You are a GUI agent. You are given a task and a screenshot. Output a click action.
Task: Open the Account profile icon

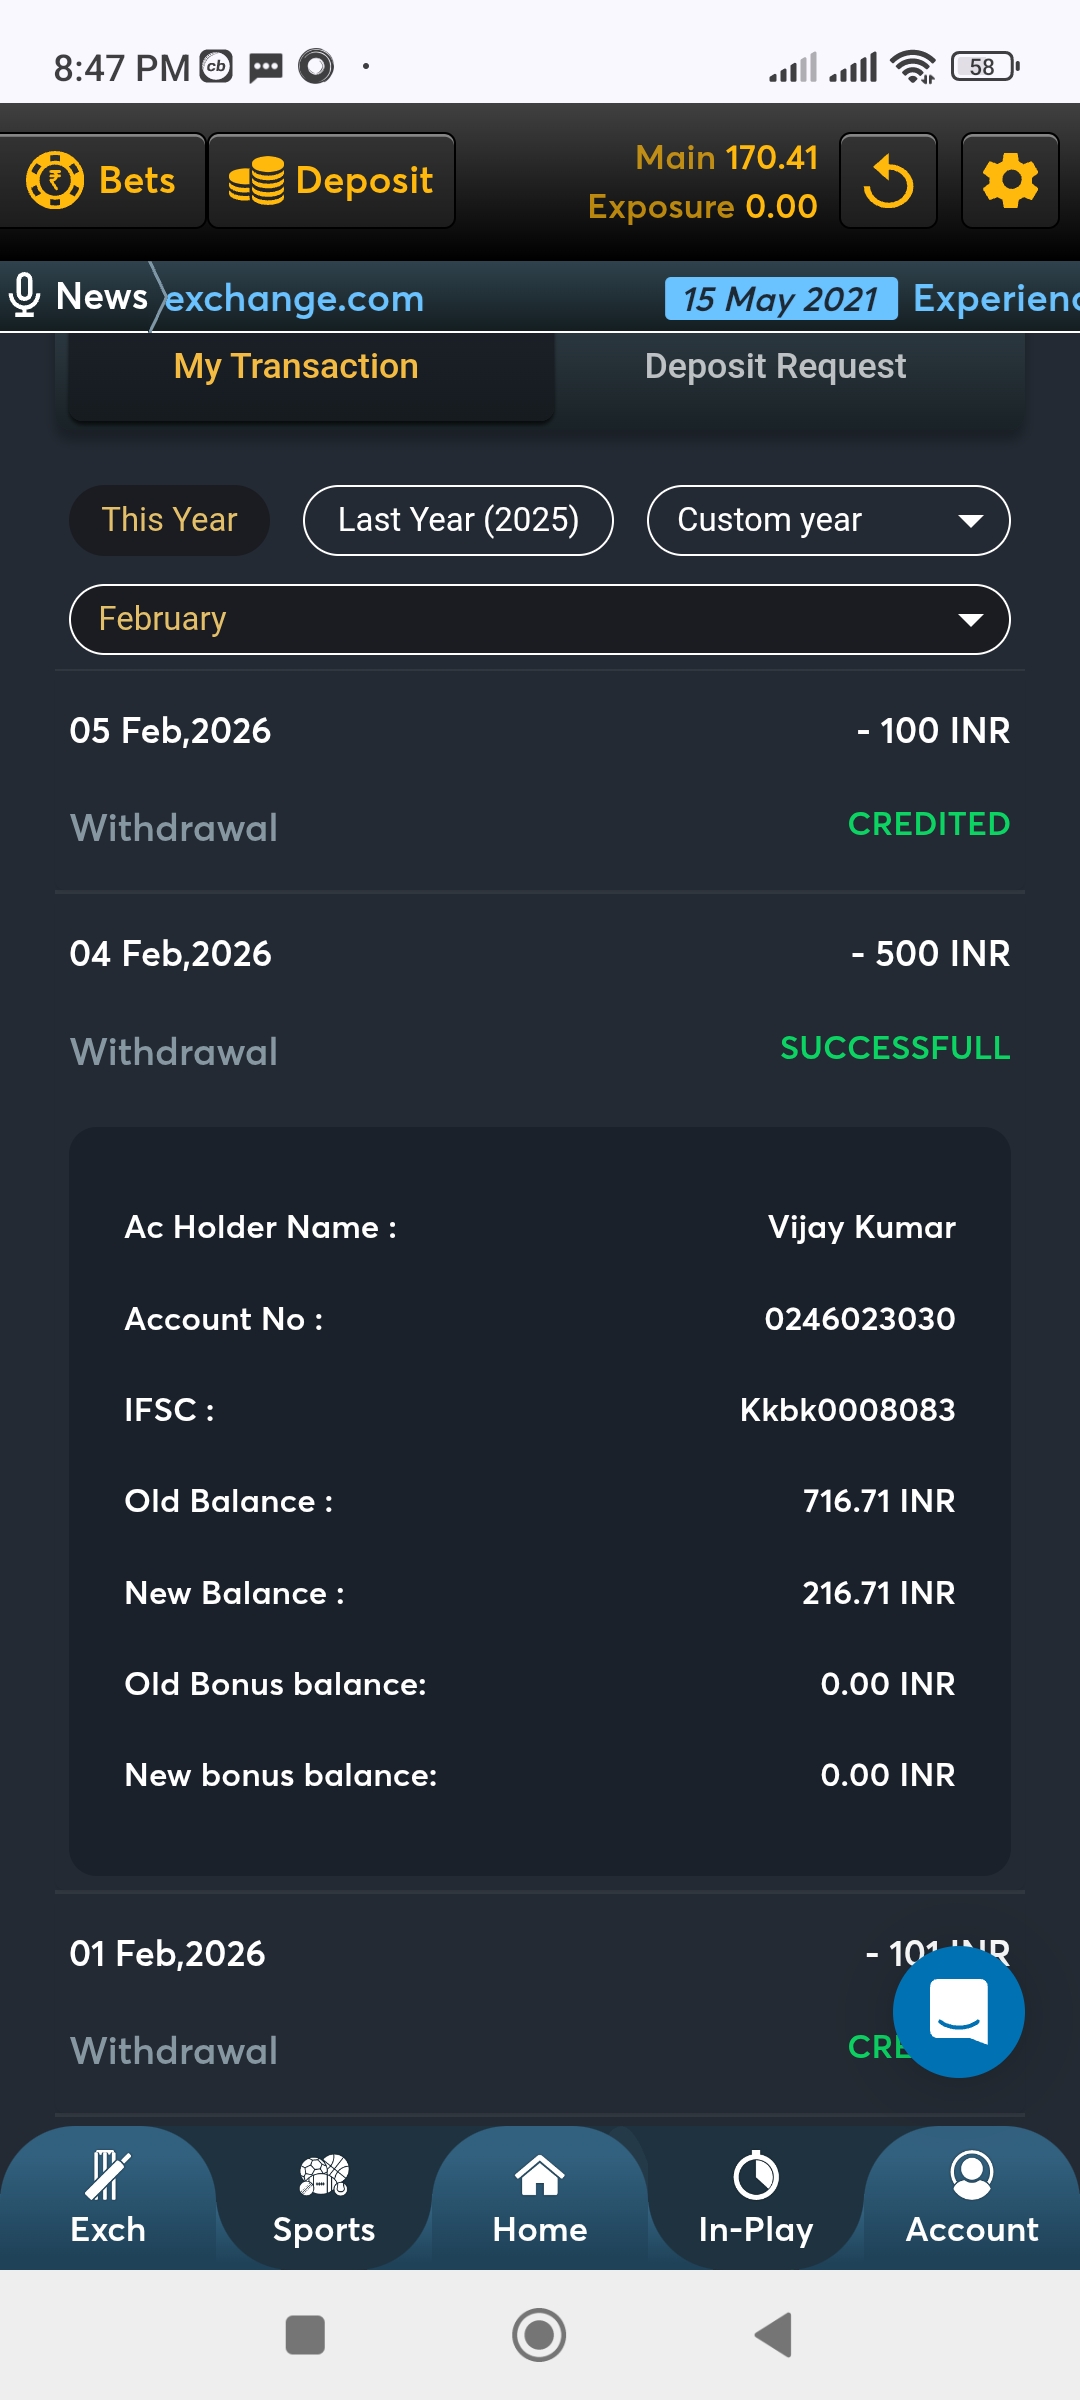click(972, 2176)
